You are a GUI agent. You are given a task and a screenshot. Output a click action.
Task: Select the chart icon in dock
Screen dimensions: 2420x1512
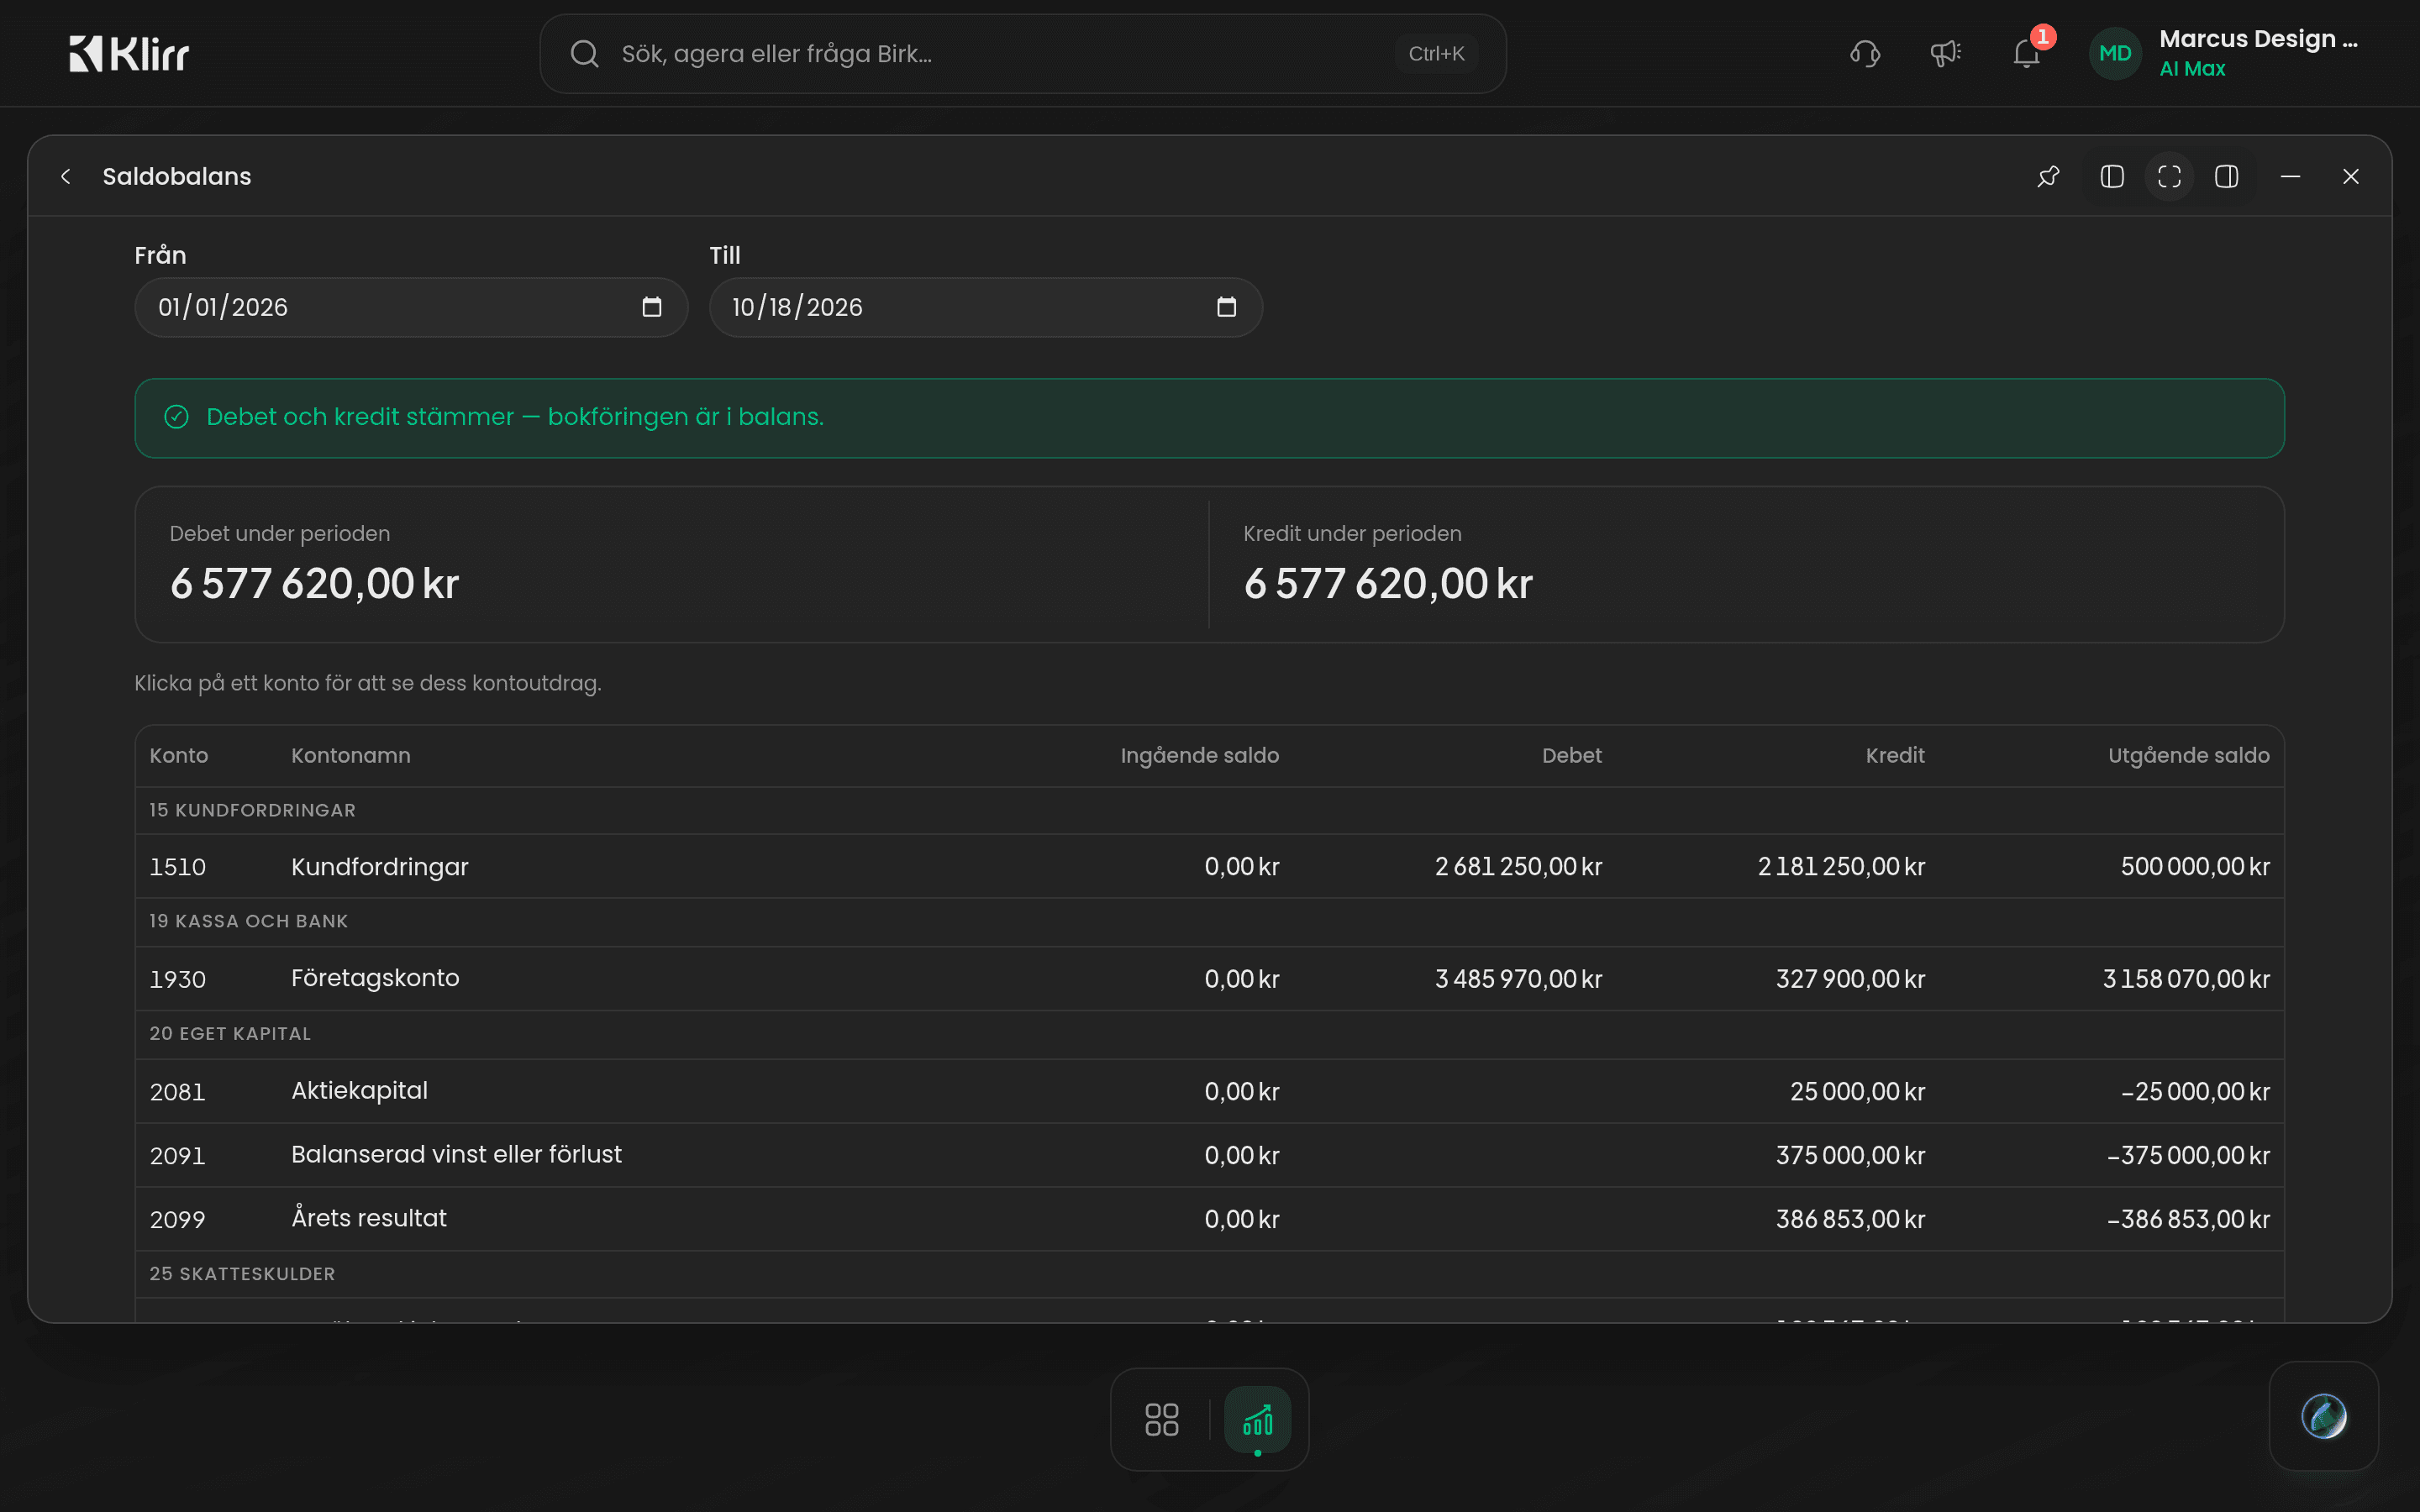point(1257,1419)
